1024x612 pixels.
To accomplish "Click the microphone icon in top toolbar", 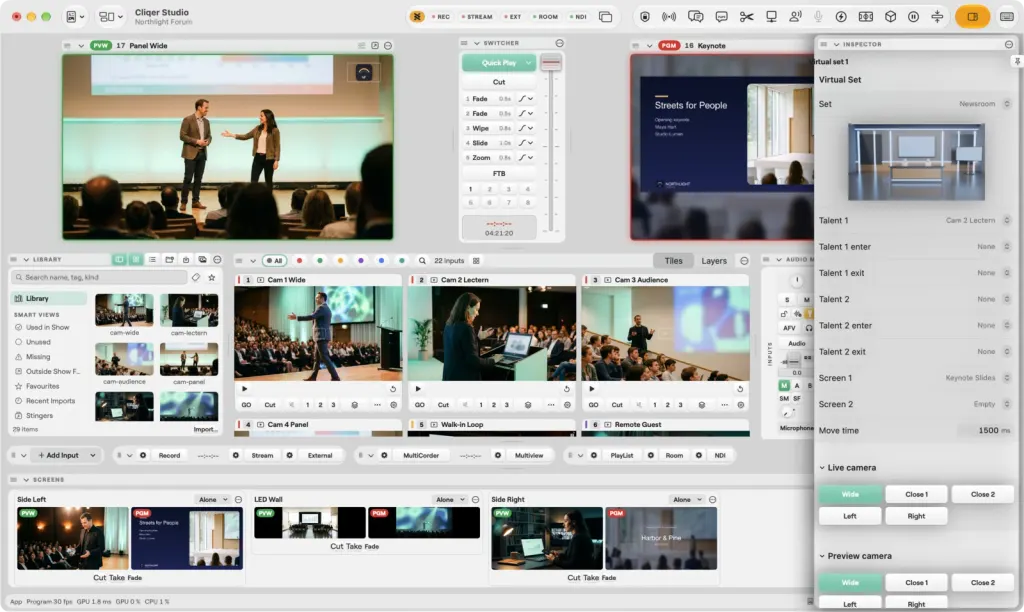I will [818, 17].
